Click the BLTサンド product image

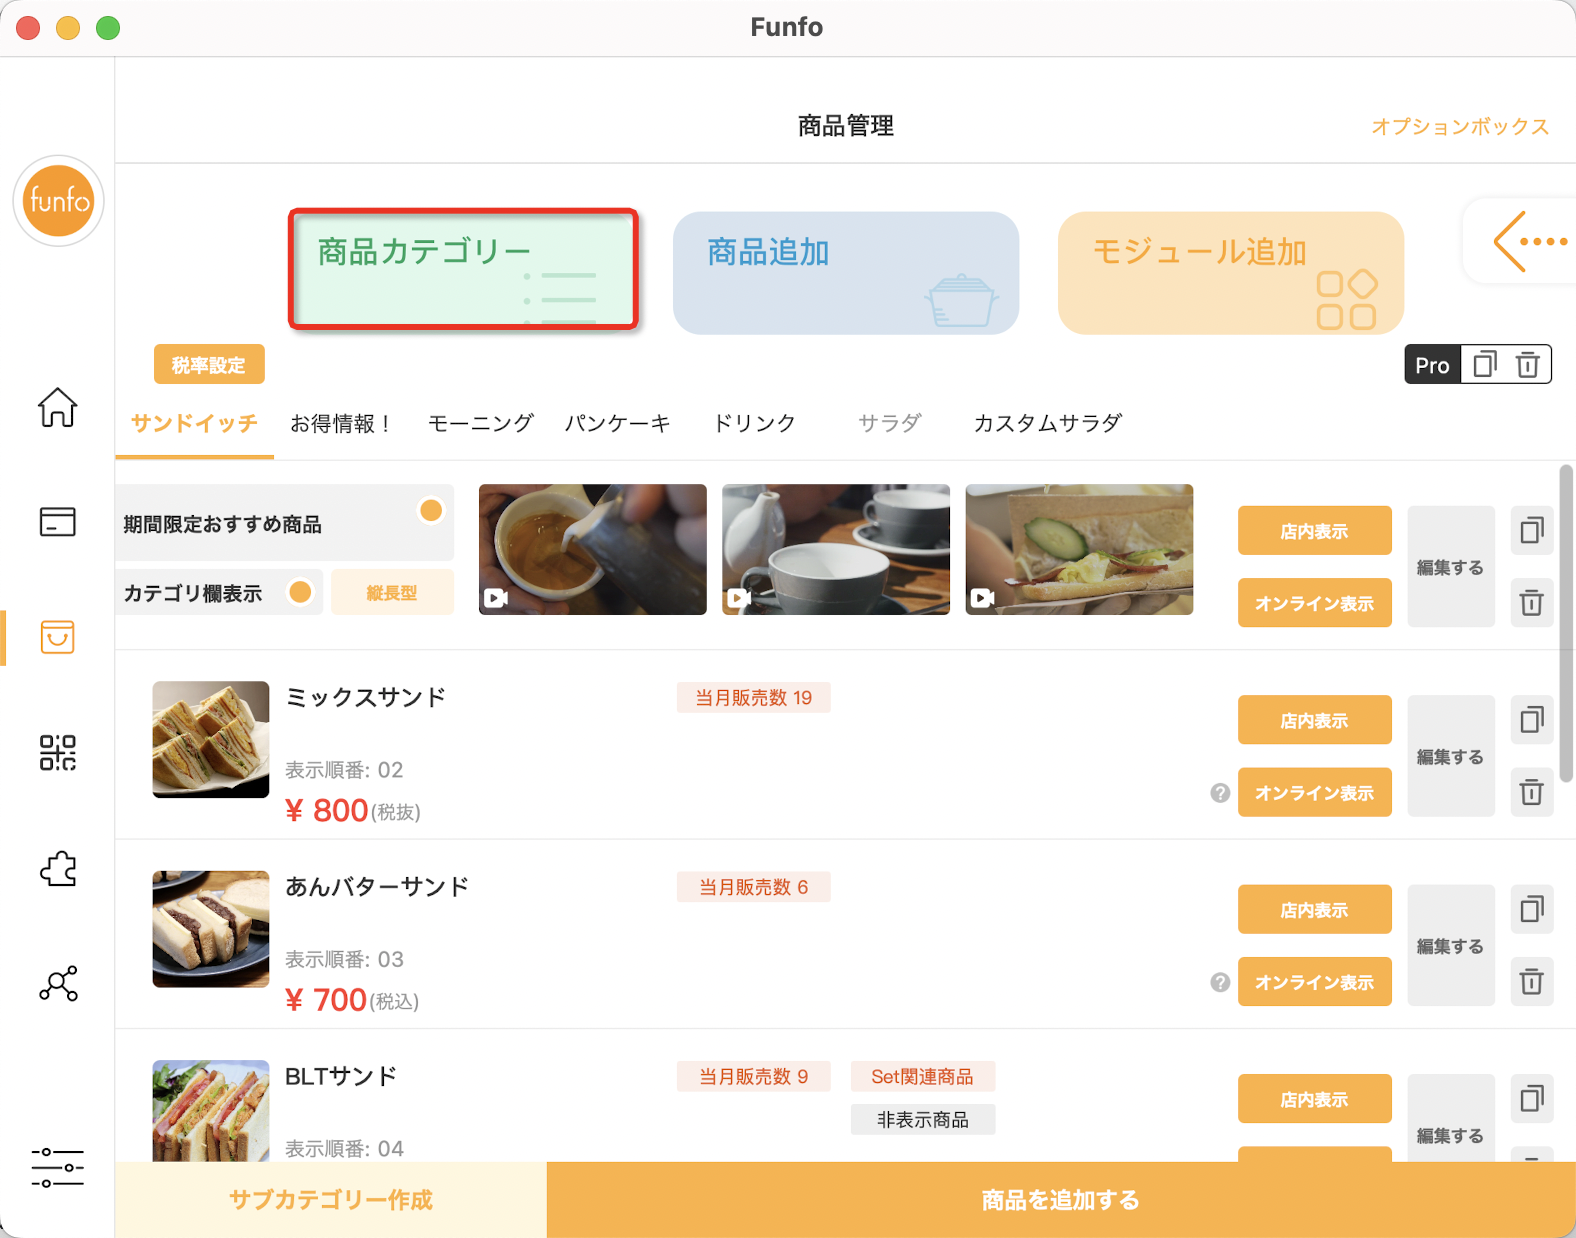pos(211,1111)
